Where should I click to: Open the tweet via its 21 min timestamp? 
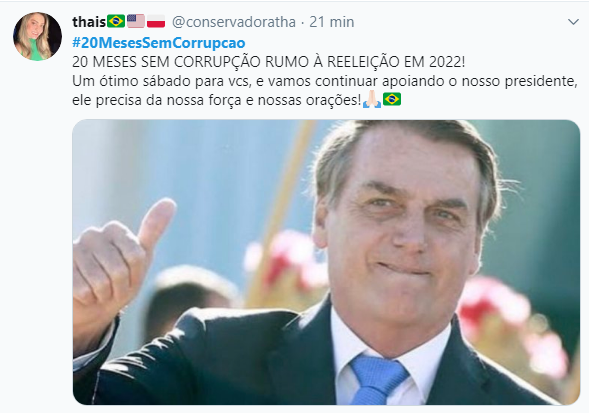[x=331, y=22]
